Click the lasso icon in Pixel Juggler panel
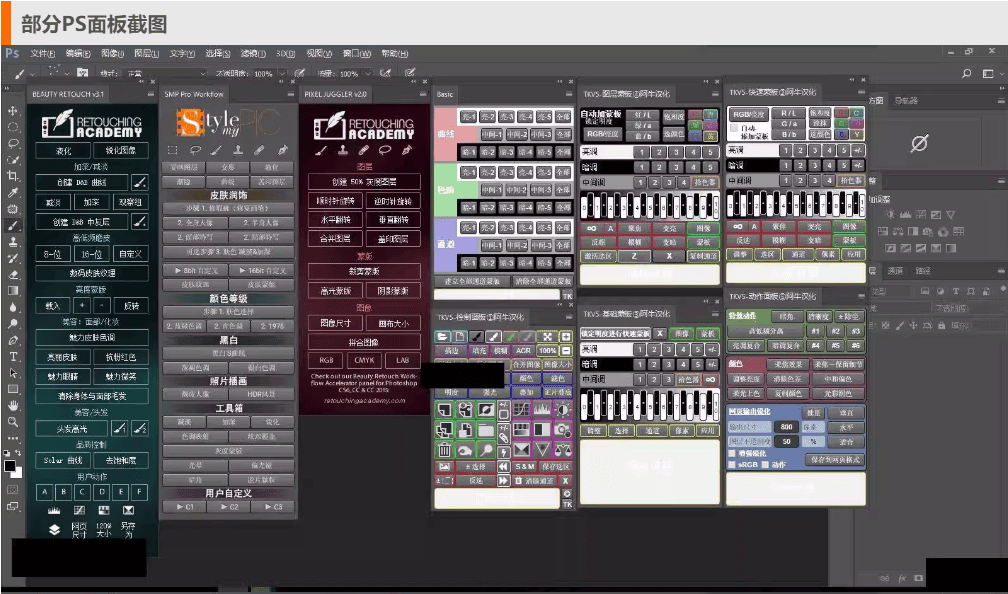This screenshot has width=1008, height=594. tap(385, 150)
